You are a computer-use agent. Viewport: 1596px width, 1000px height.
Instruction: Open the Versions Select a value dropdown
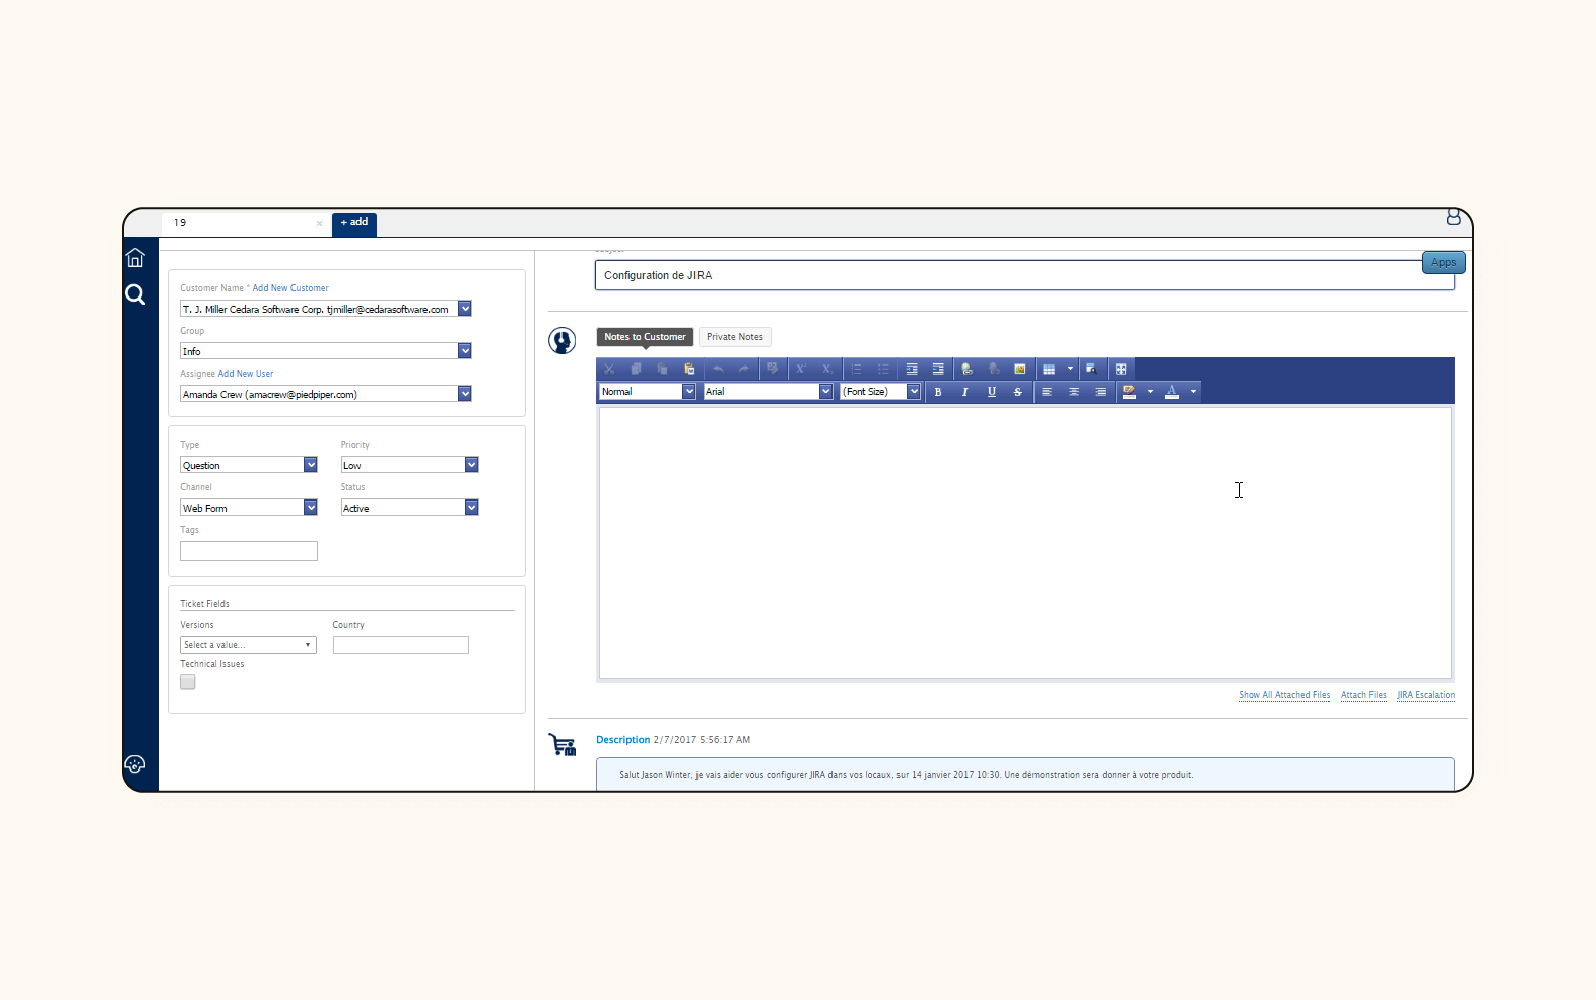tap(248, 645)
